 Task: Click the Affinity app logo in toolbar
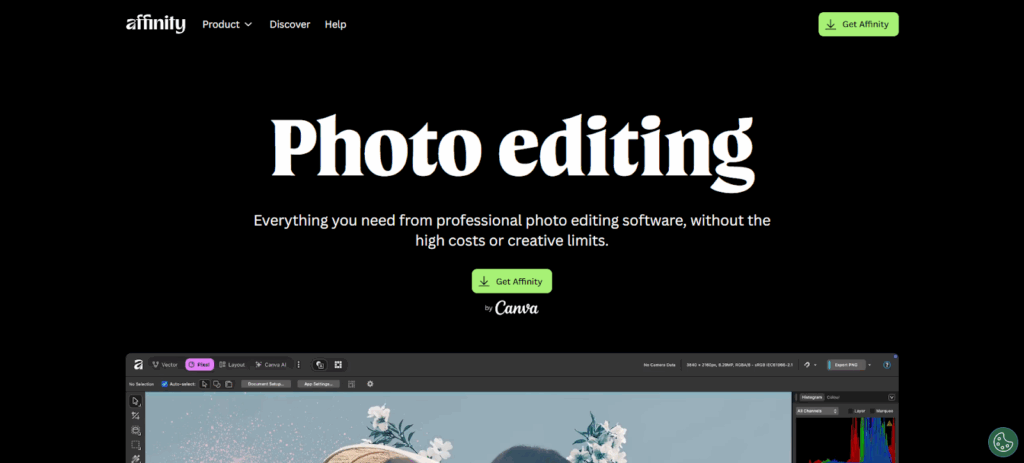(x=137, y=365)
